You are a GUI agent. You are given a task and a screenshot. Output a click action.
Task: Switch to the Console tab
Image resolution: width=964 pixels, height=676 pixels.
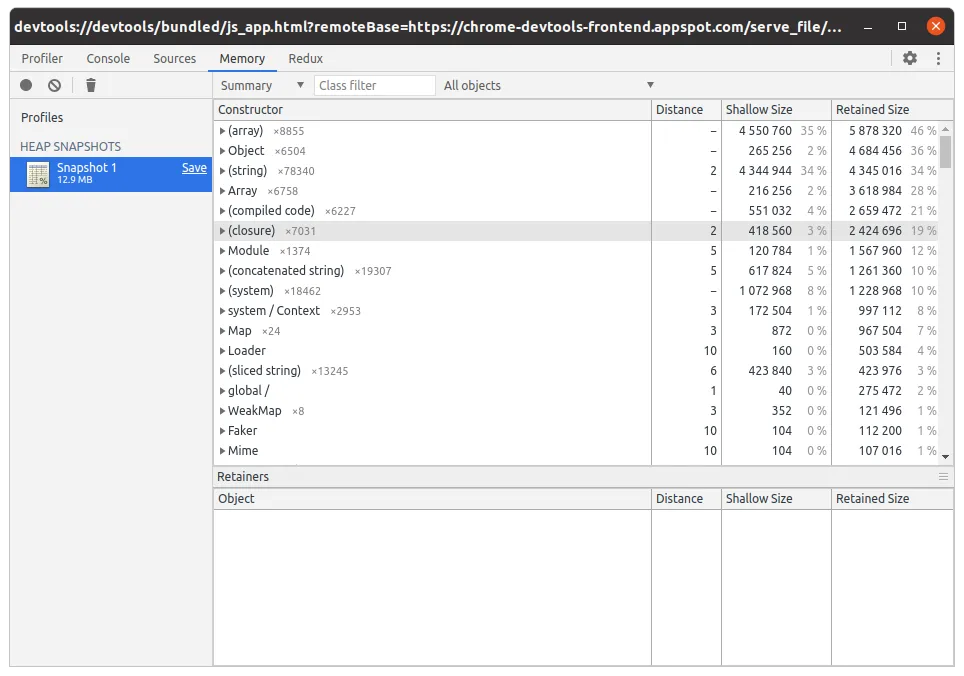tap(108, 58)
